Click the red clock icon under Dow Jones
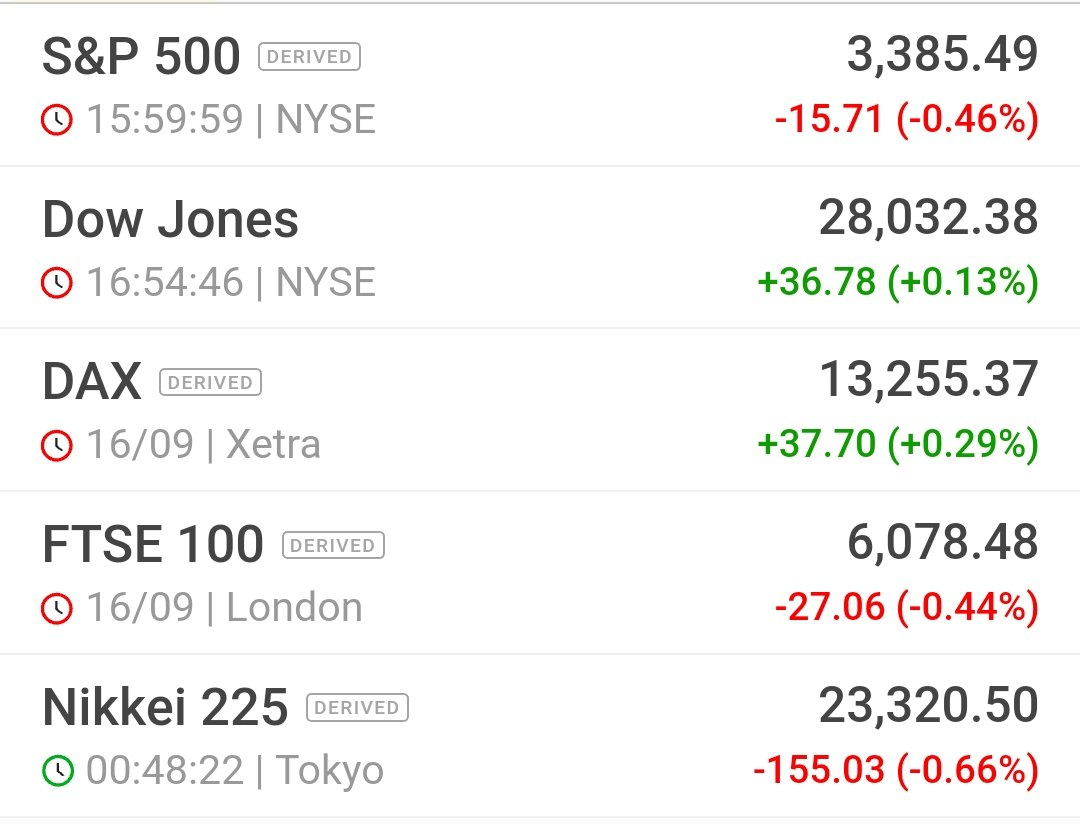The width and height of the screenshot is (1080, 824). click(x=56, y=282)
